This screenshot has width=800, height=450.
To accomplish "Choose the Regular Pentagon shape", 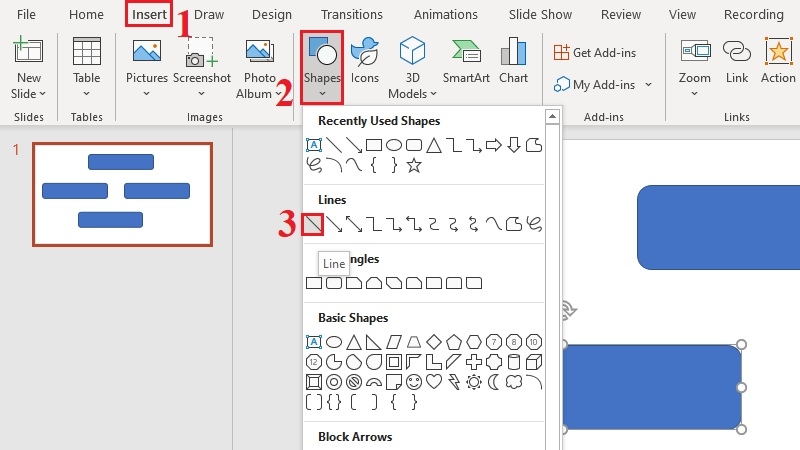I will (454, 342).
